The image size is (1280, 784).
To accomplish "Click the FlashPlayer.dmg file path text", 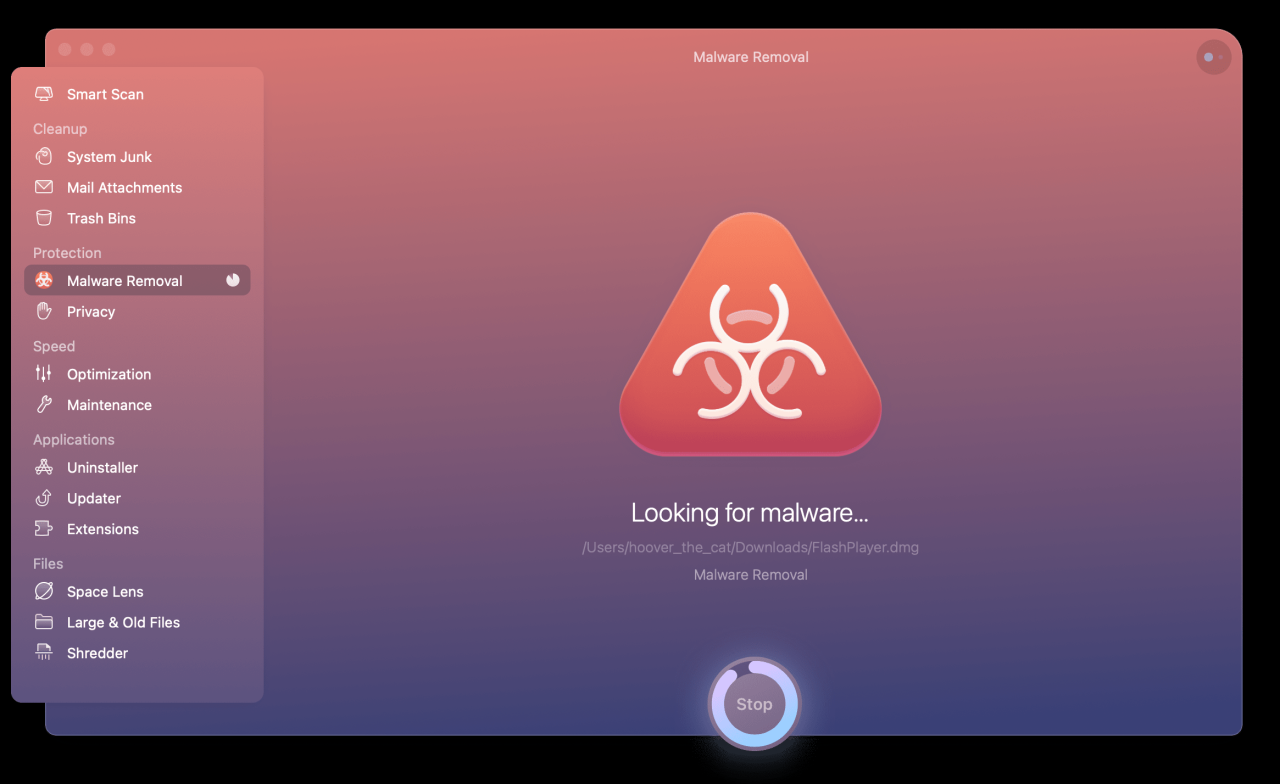I will (x=750, y=547).
